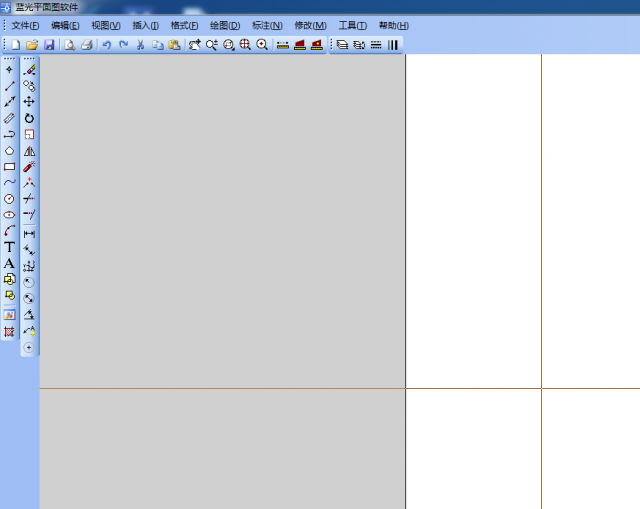The width and height of the screenshot is (640, 509).
Task: Click the Save disk icon
Action: click(48, 45)
